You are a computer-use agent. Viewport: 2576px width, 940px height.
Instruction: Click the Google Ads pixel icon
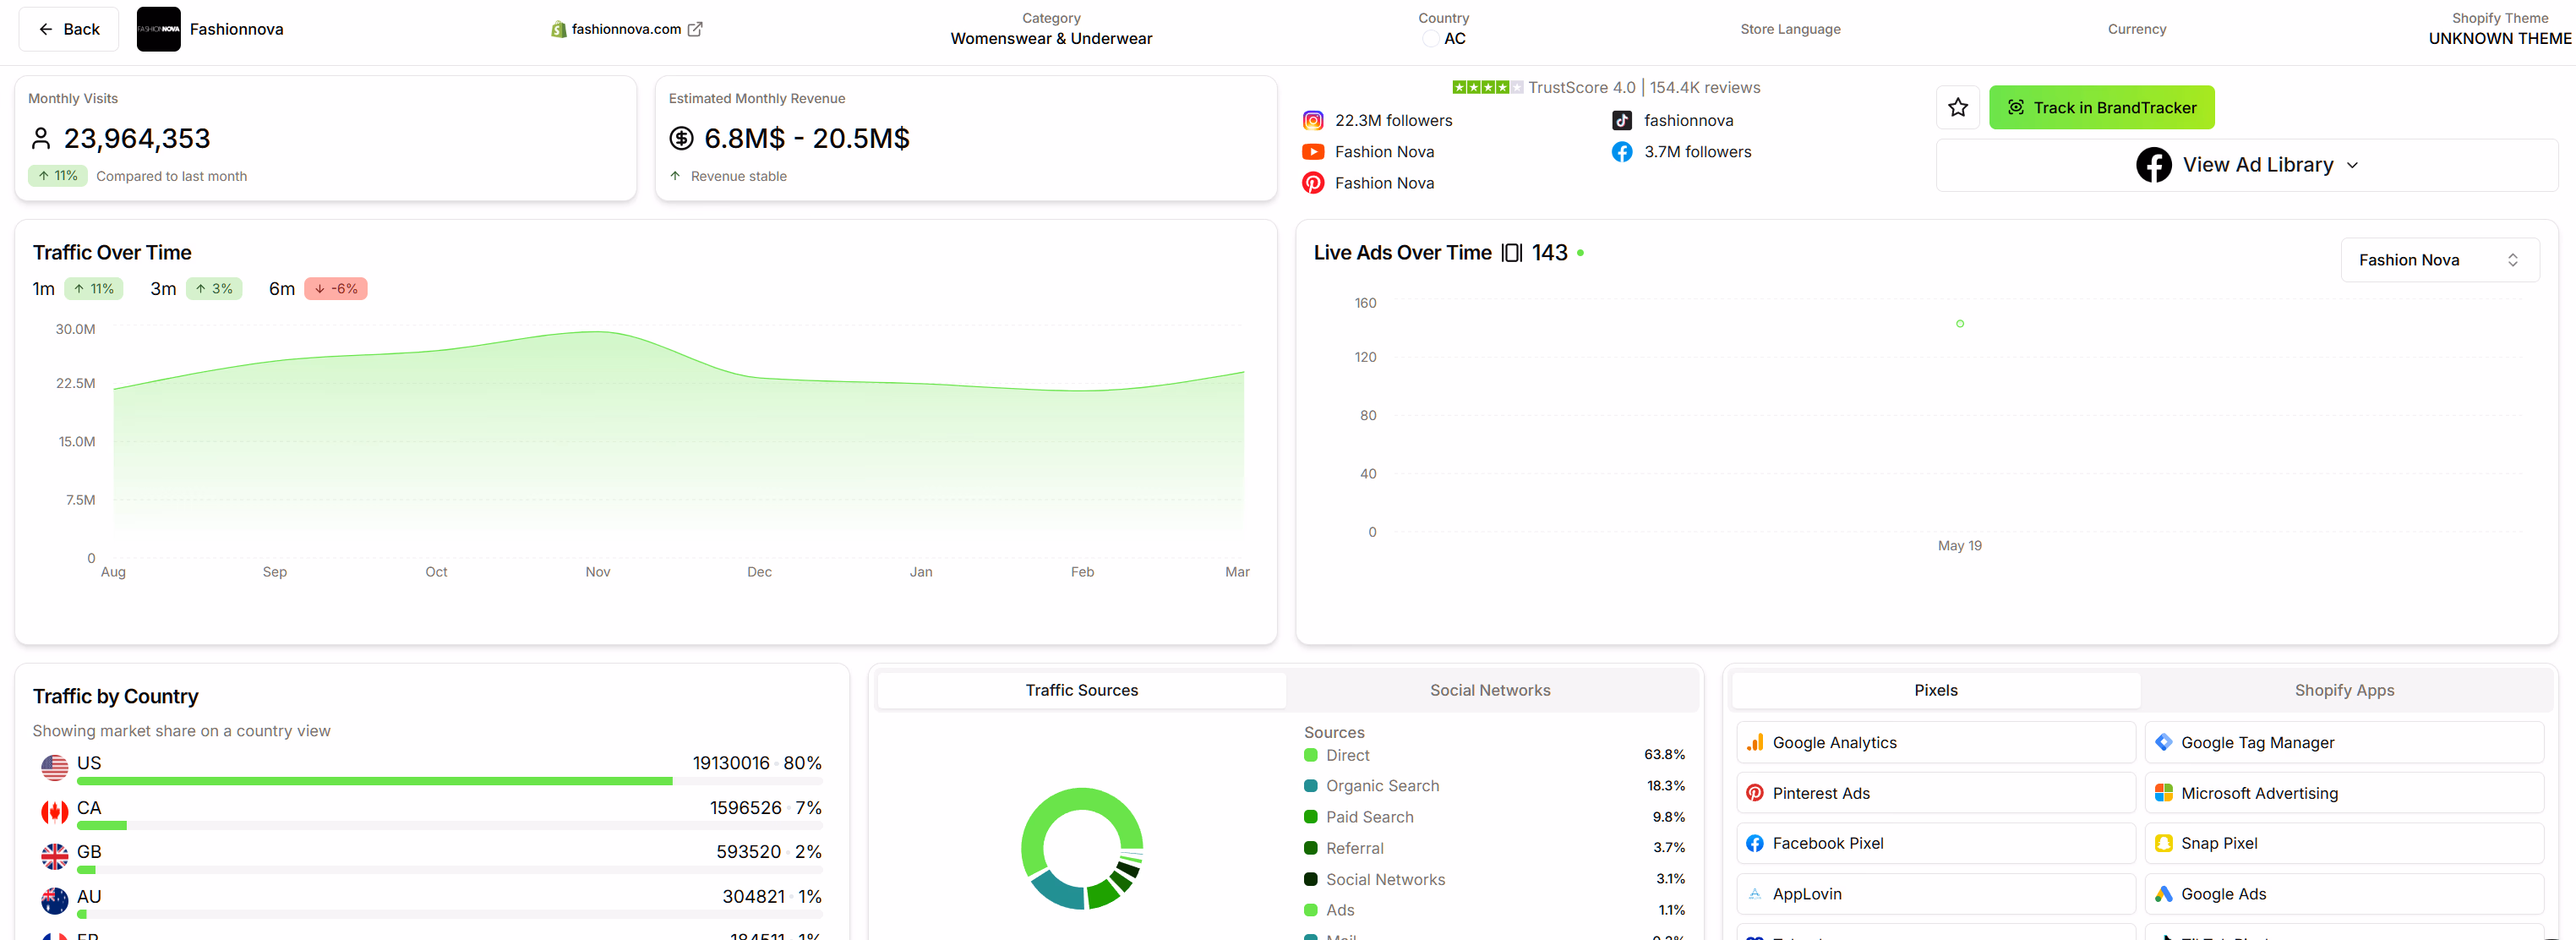[2163, 894]
